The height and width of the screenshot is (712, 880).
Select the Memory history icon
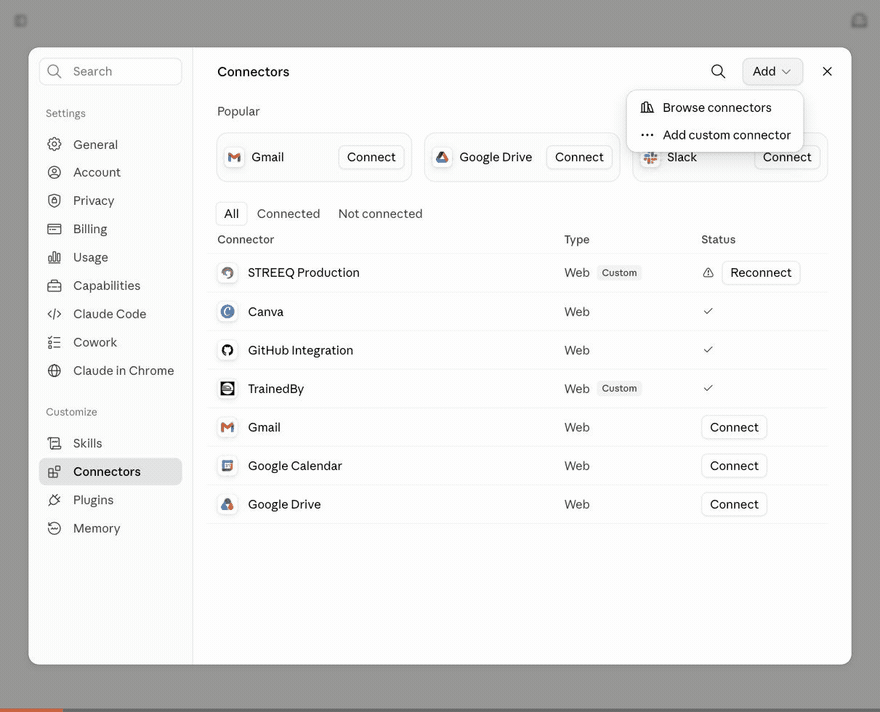click(x=54, y=529)
